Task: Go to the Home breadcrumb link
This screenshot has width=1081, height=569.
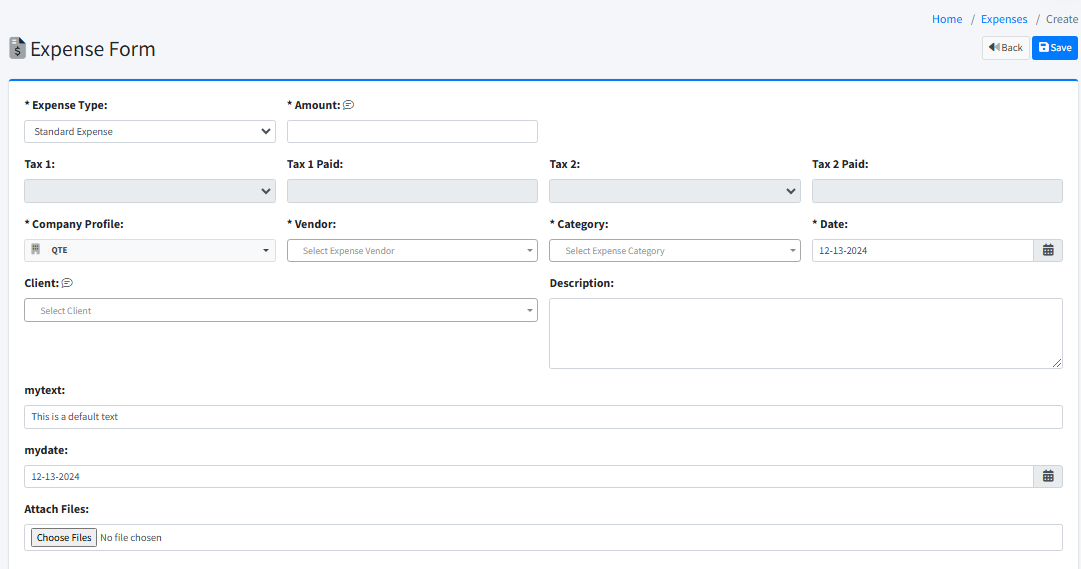Action: [947, 19]
